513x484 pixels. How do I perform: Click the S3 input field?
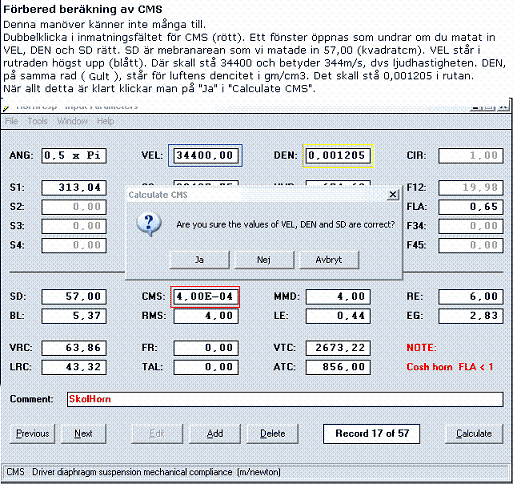click(74, 226)
